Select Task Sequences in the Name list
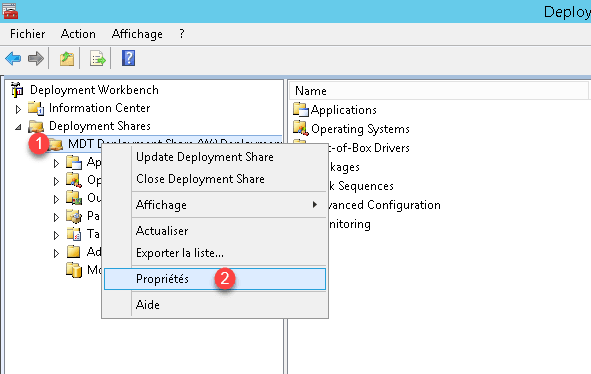 click(x=361, y=186)
